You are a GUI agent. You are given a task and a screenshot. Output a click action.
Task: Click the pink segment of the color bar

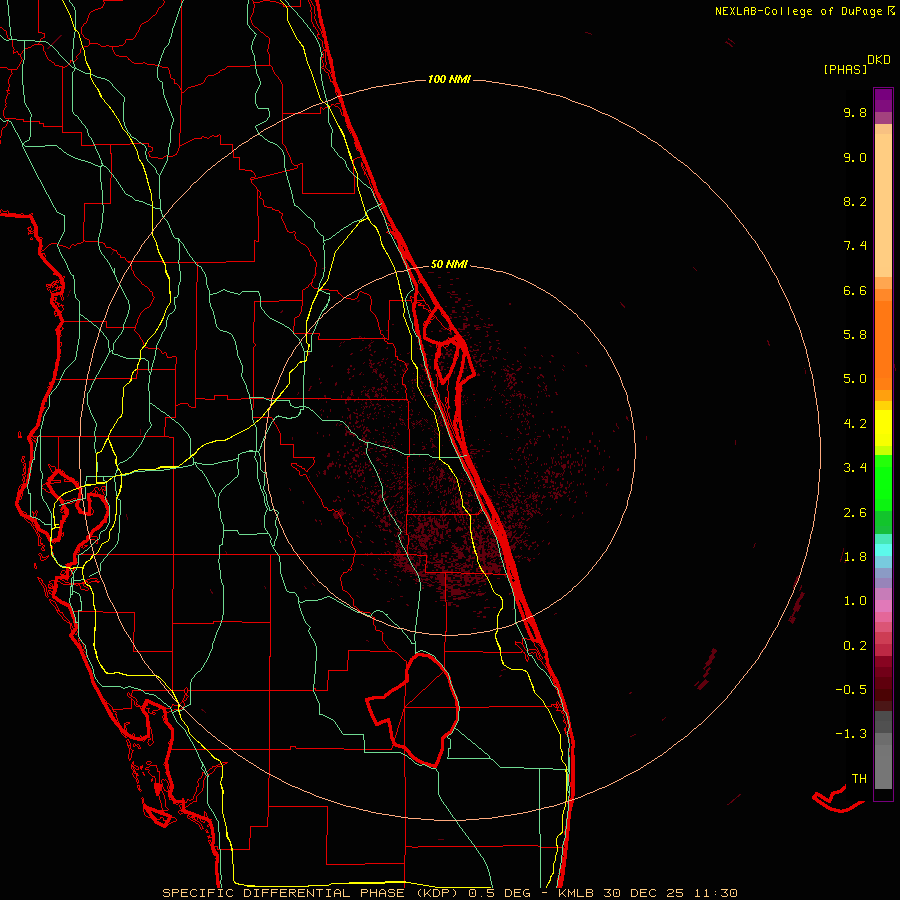[x=883, y=606]
